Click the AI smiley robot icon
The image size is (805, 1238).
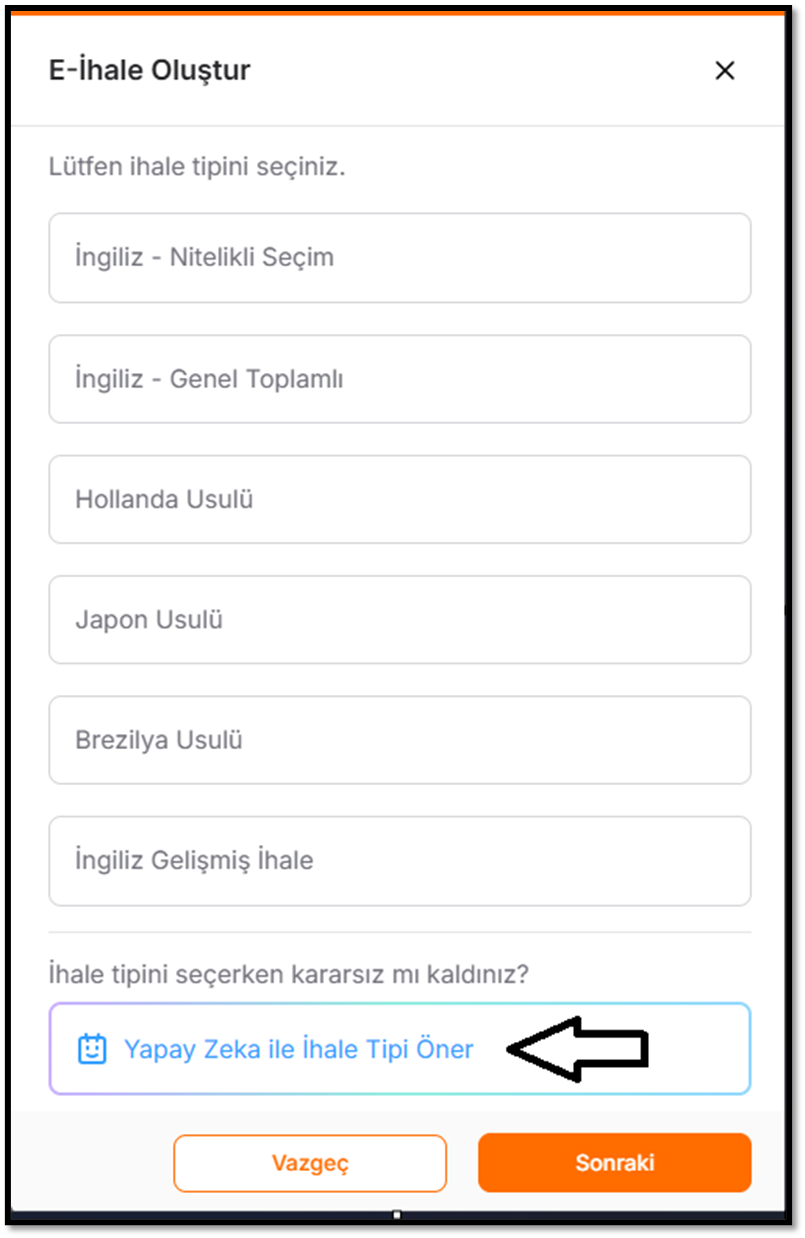(92, 1049)
